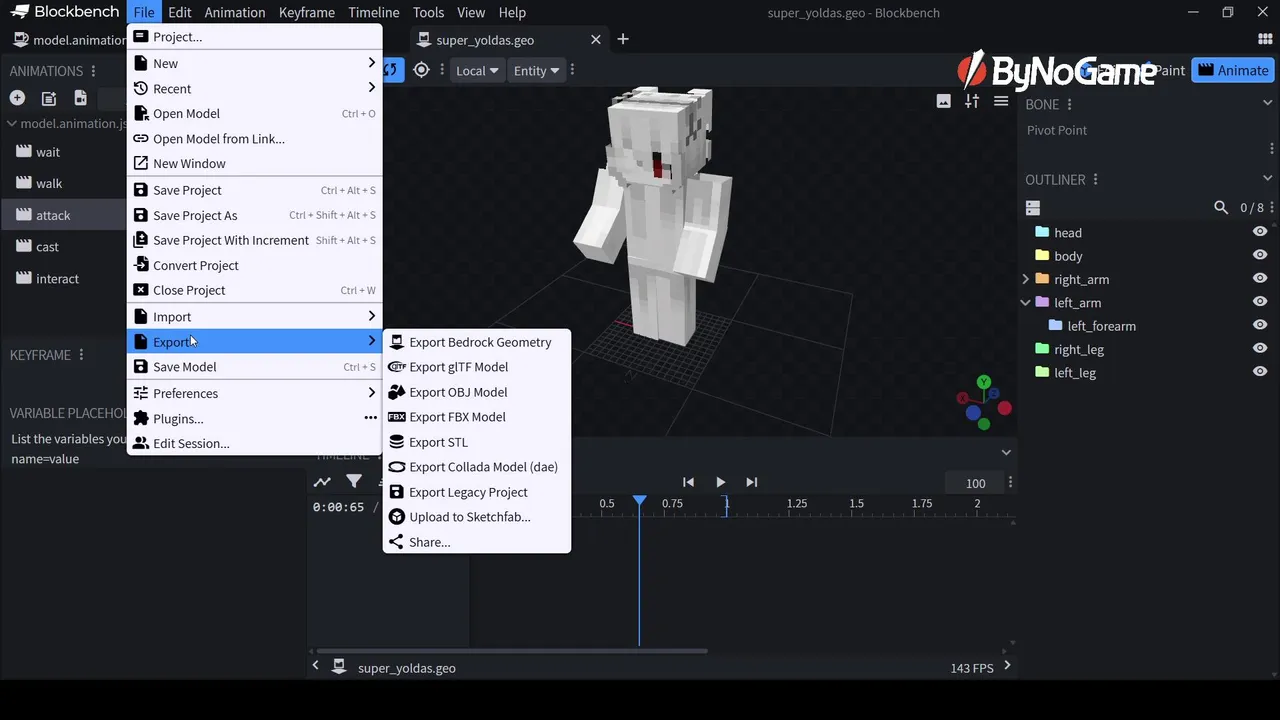Open the Keyframe panel options dots

81,354
